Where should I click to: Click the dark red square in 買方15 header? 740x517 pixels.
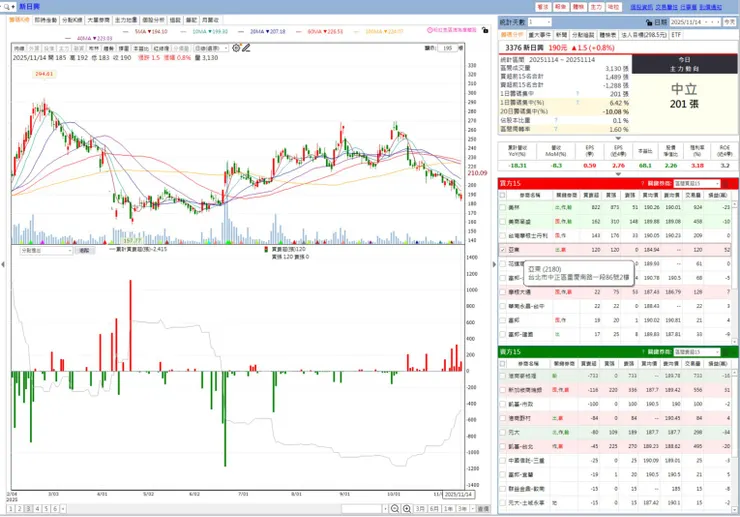tap(726, 183)
